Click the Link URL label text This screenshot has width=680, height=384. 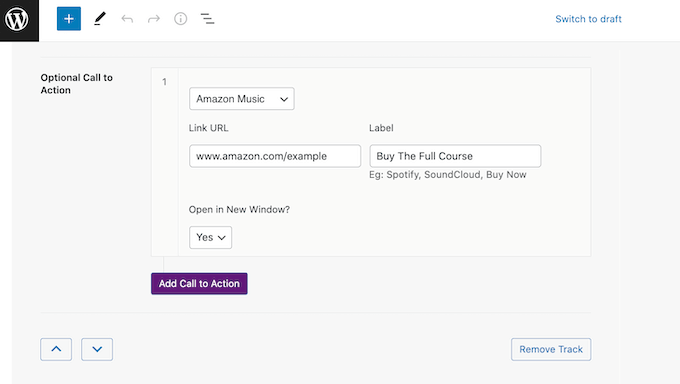coord(208,128)
